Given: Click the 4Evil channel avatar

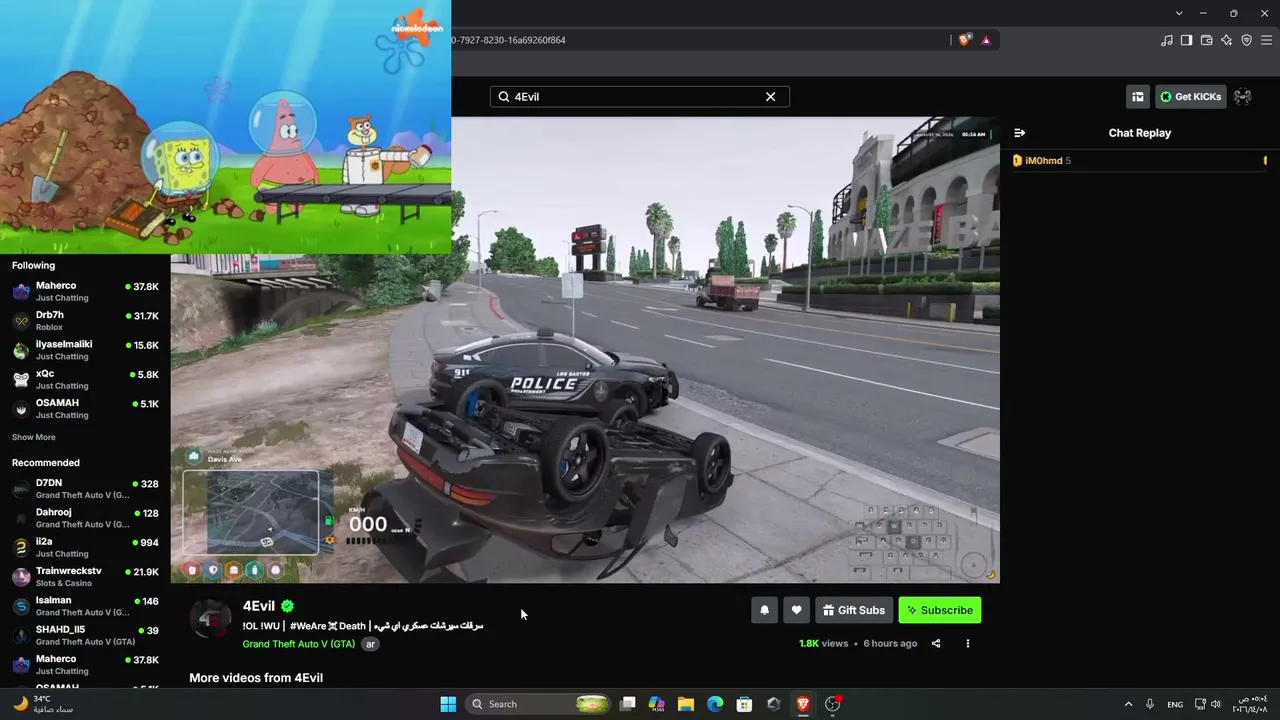Looking at the screenshot, I should (210, 620).
